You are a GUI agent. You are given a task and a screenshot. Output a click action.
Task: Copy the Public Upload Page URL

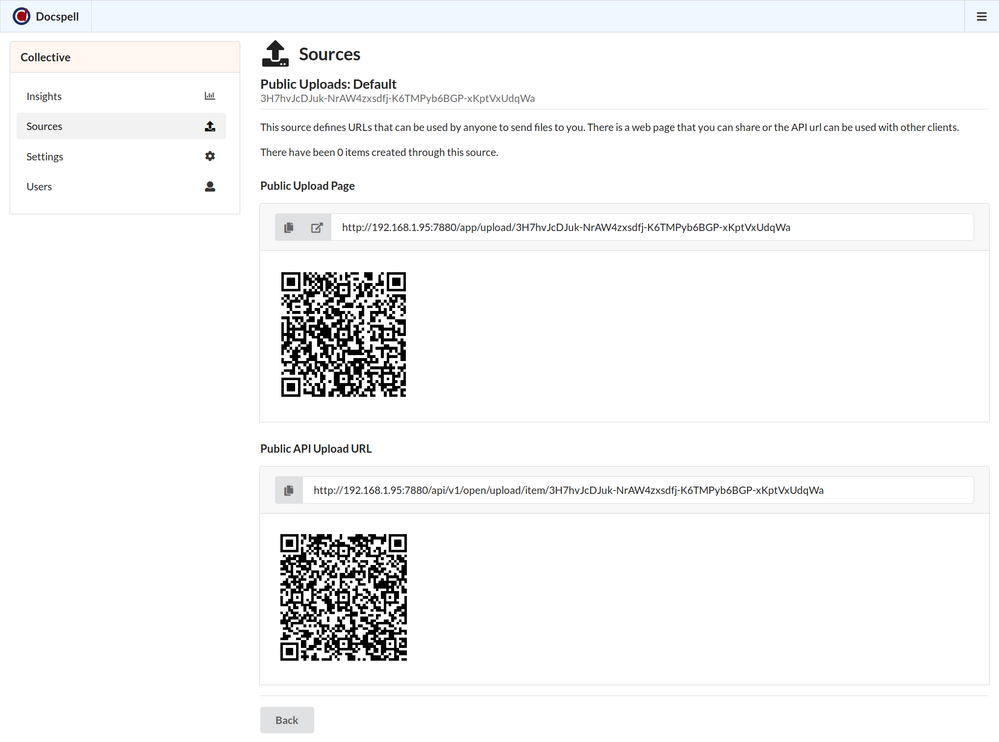289,227
